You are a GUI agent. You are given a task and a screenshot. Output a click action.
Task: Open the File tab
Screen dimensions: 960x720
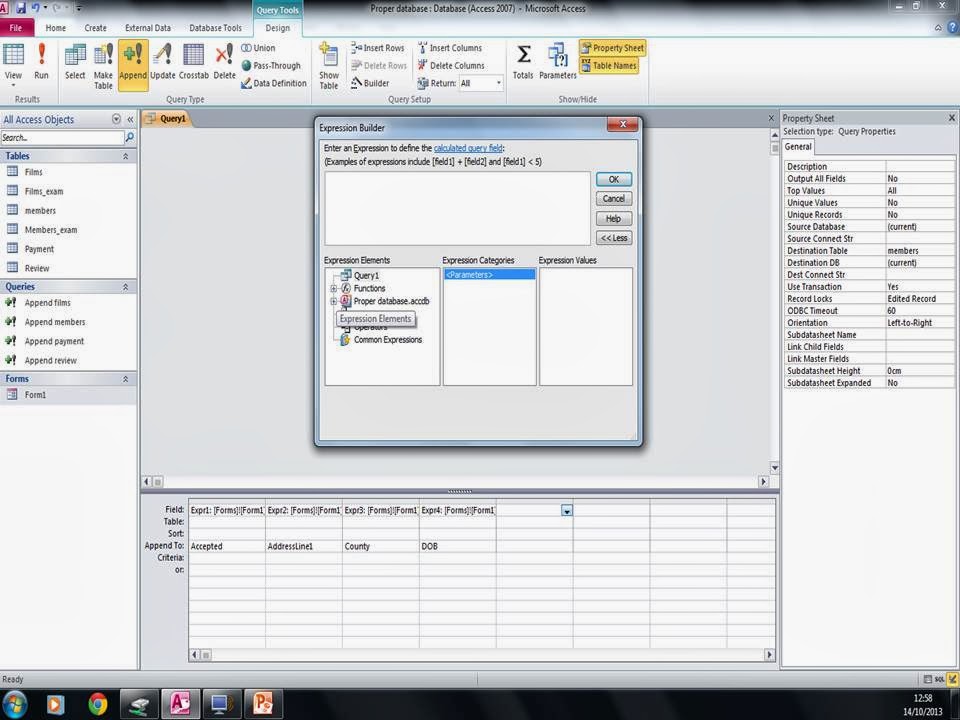[16, 28]
